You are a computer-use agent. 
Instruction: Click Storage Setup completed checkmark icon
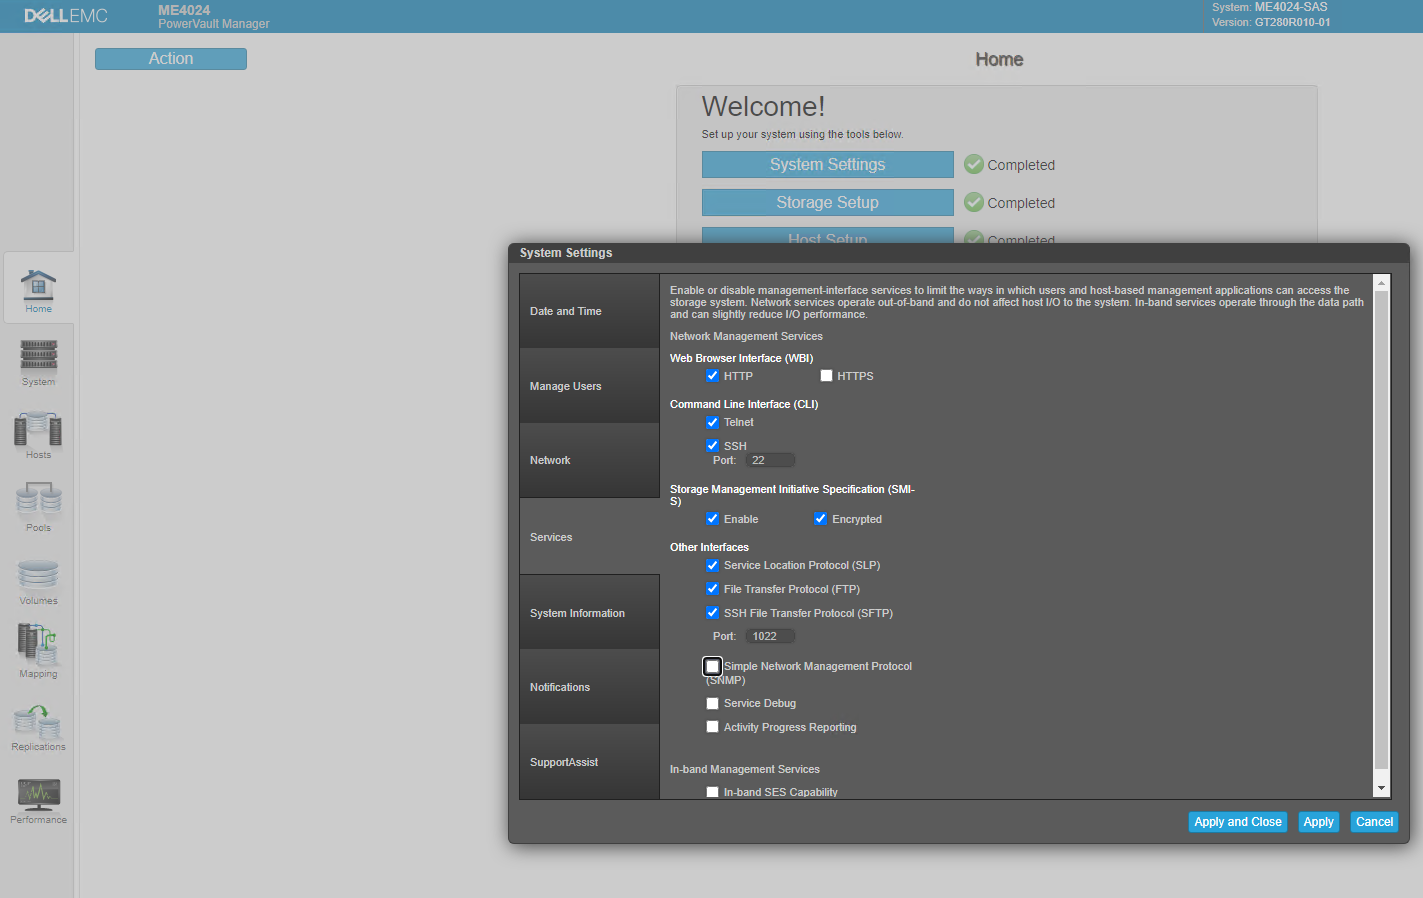pos(974,202)
